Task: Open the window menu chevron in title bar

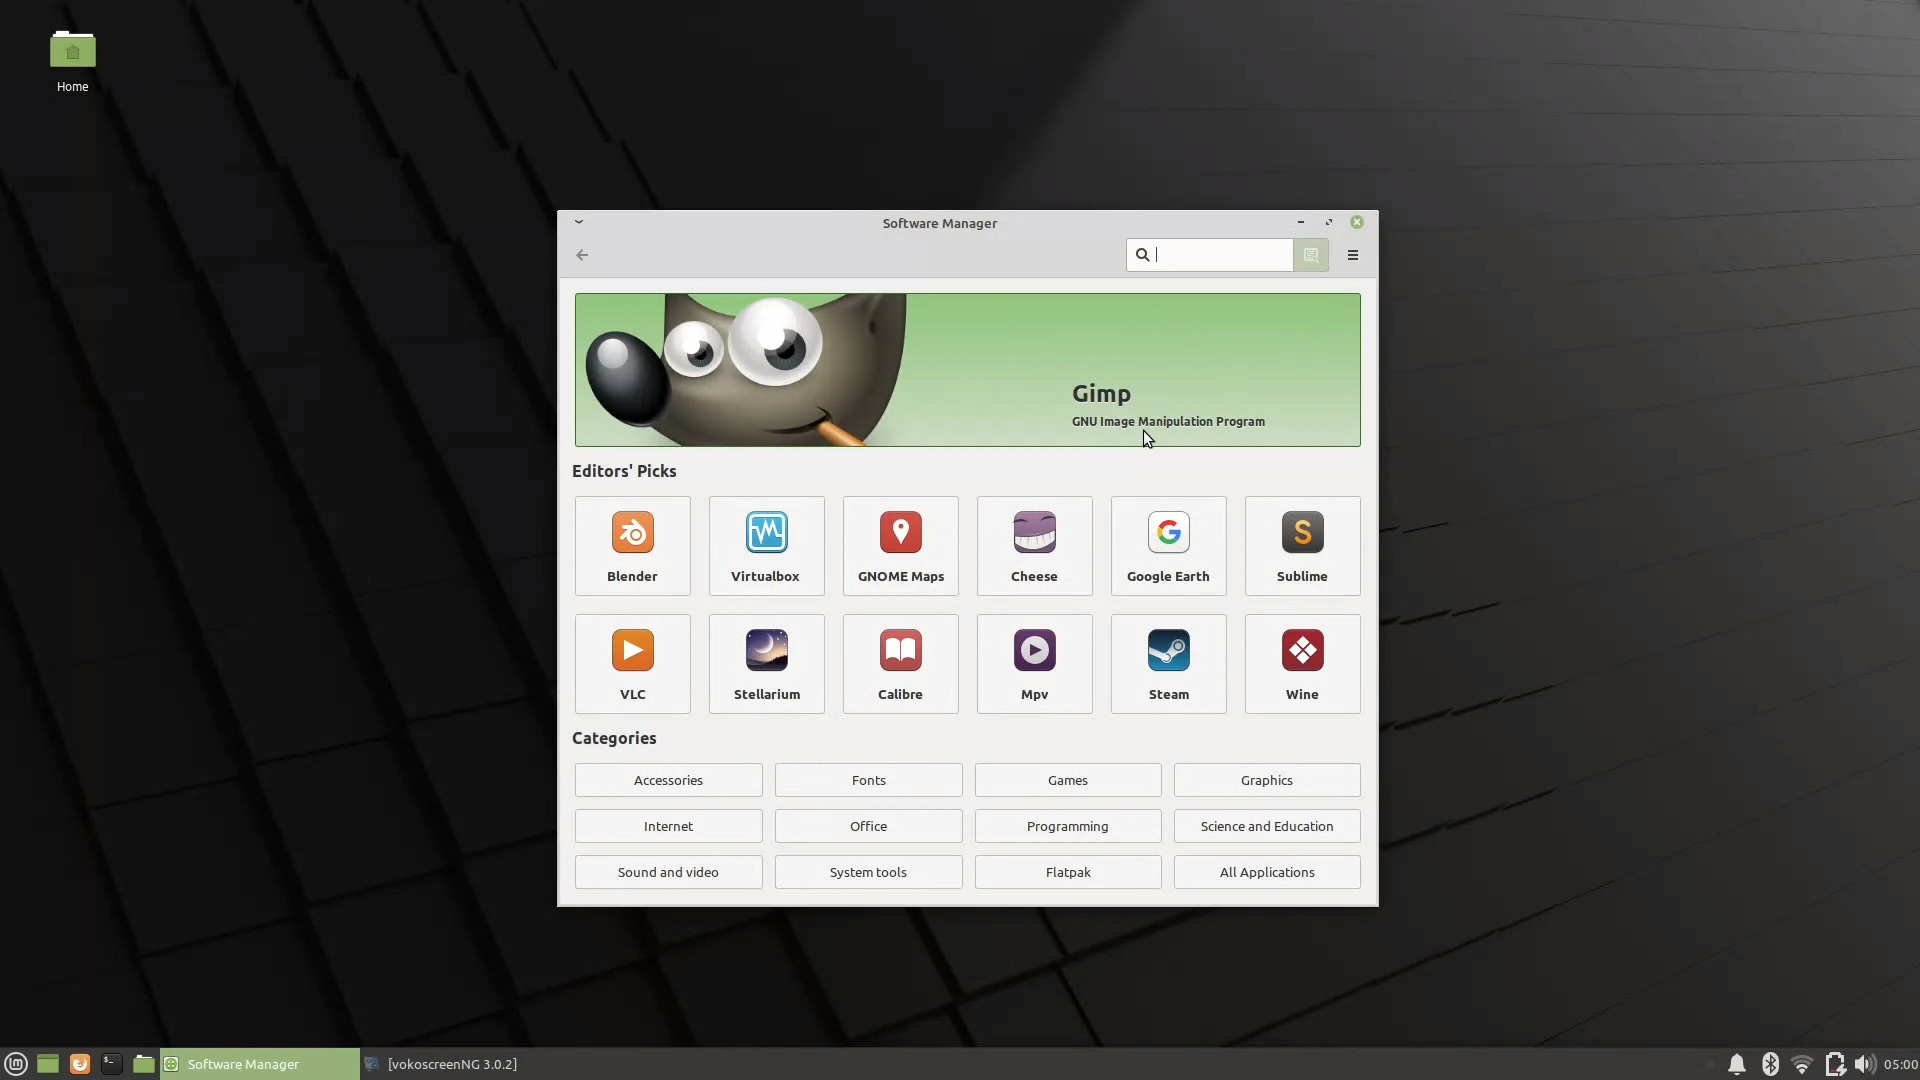Action: [x=579, y=222]
